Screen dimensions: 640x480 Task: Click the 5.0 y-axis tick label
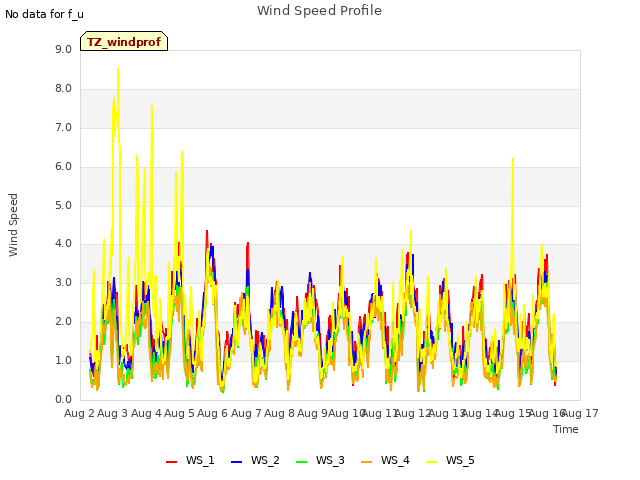[x=63, y=205]
